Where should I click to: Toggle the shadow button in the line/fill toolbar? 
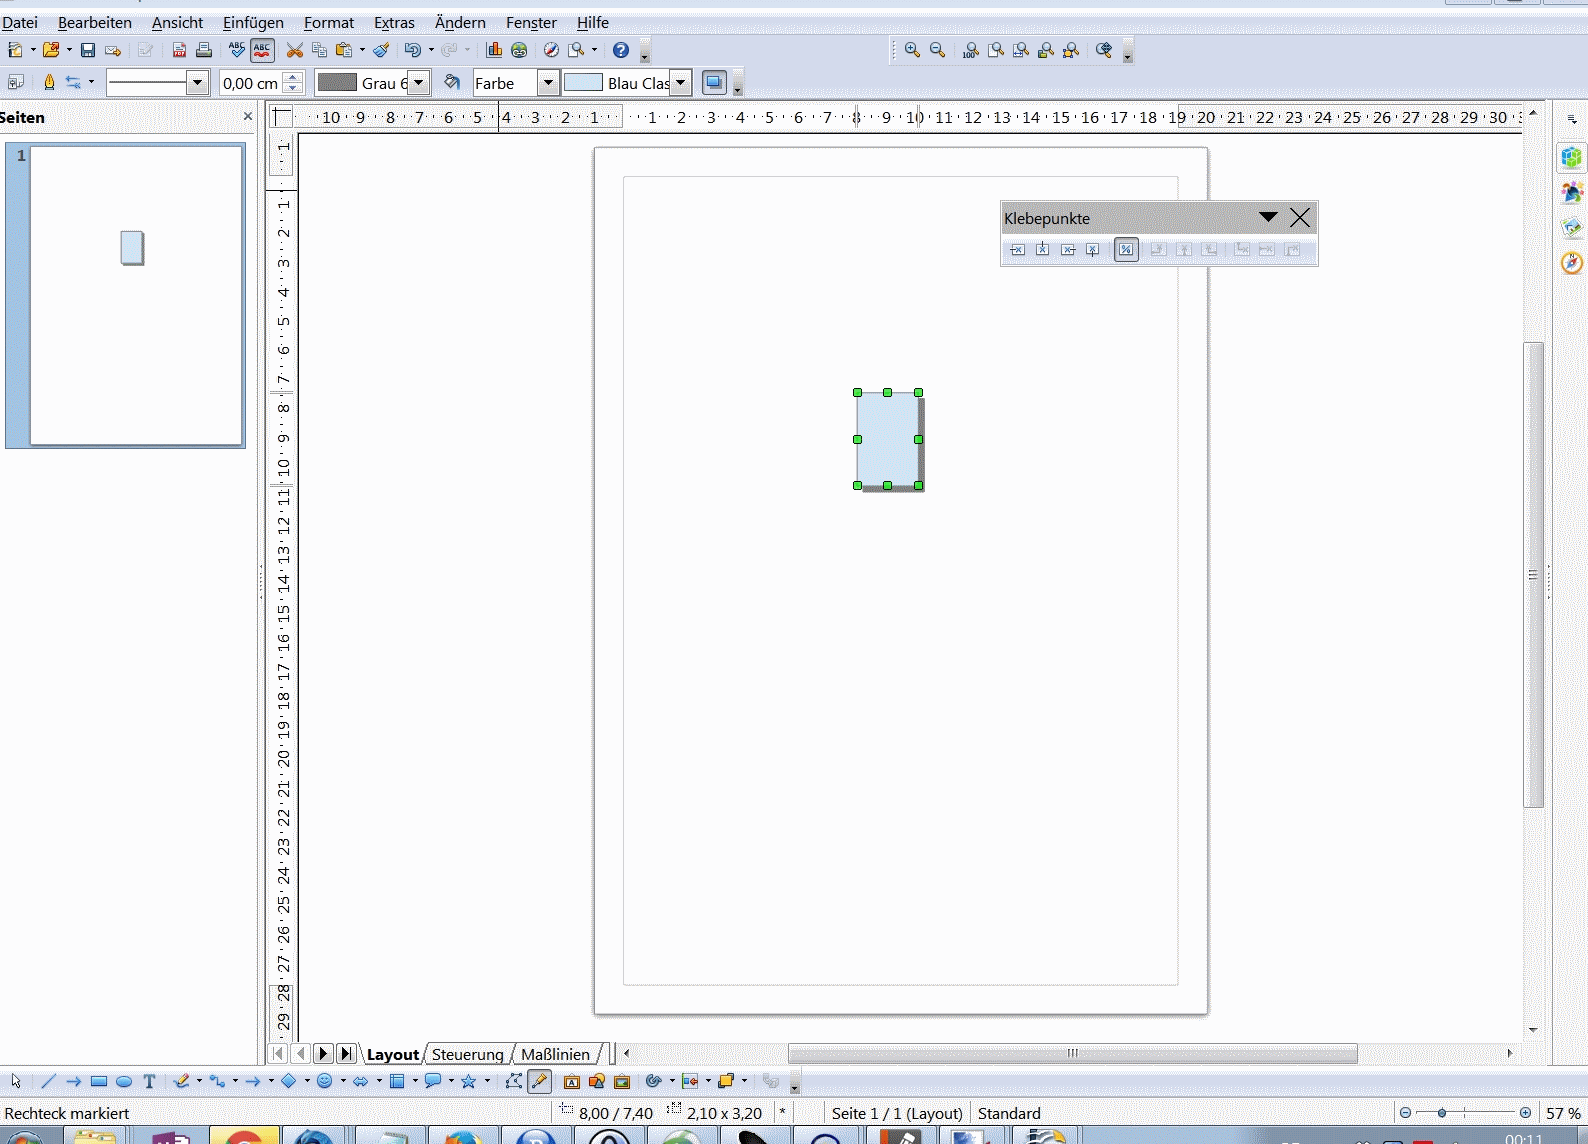[714, 83]
